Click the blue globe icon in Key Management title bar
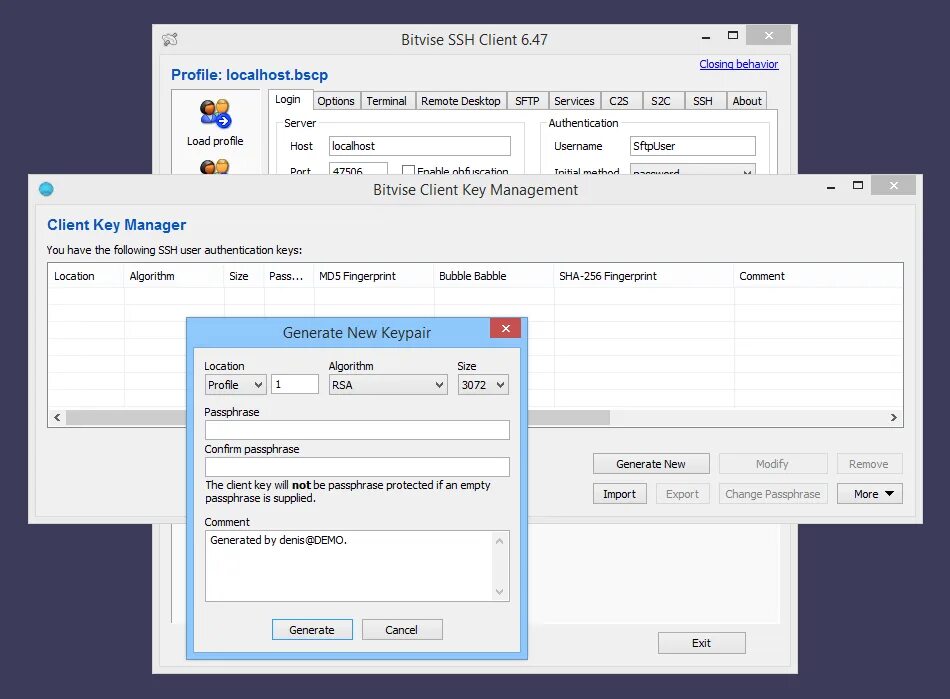950x699 pixels. coord(46,190)
